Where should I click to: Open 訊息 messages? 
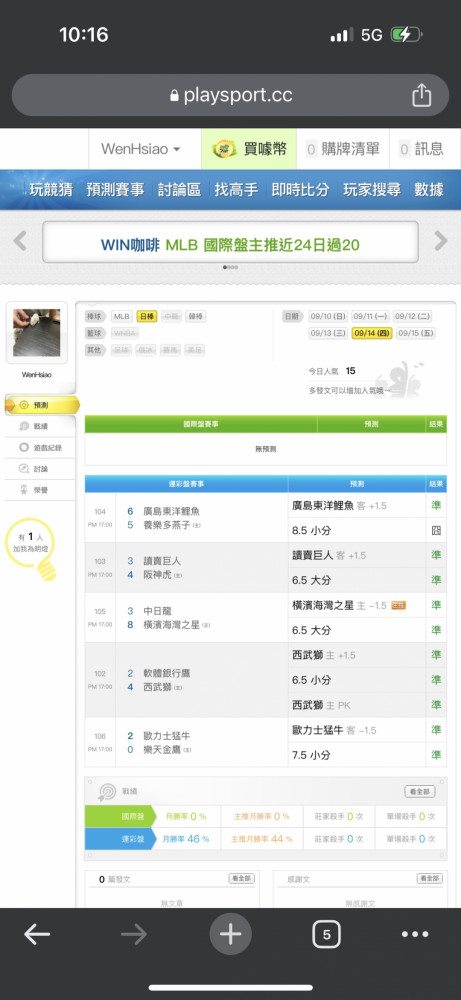click(x=421, y=149)
